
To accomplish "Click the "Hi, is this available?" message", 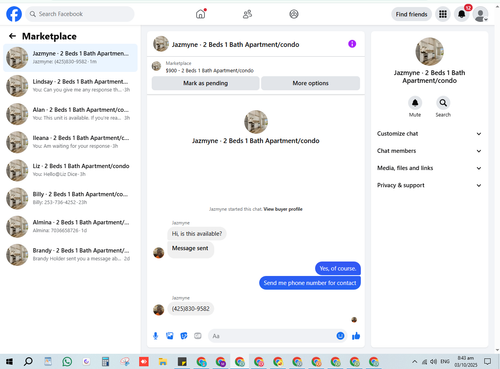I will 197,234.
